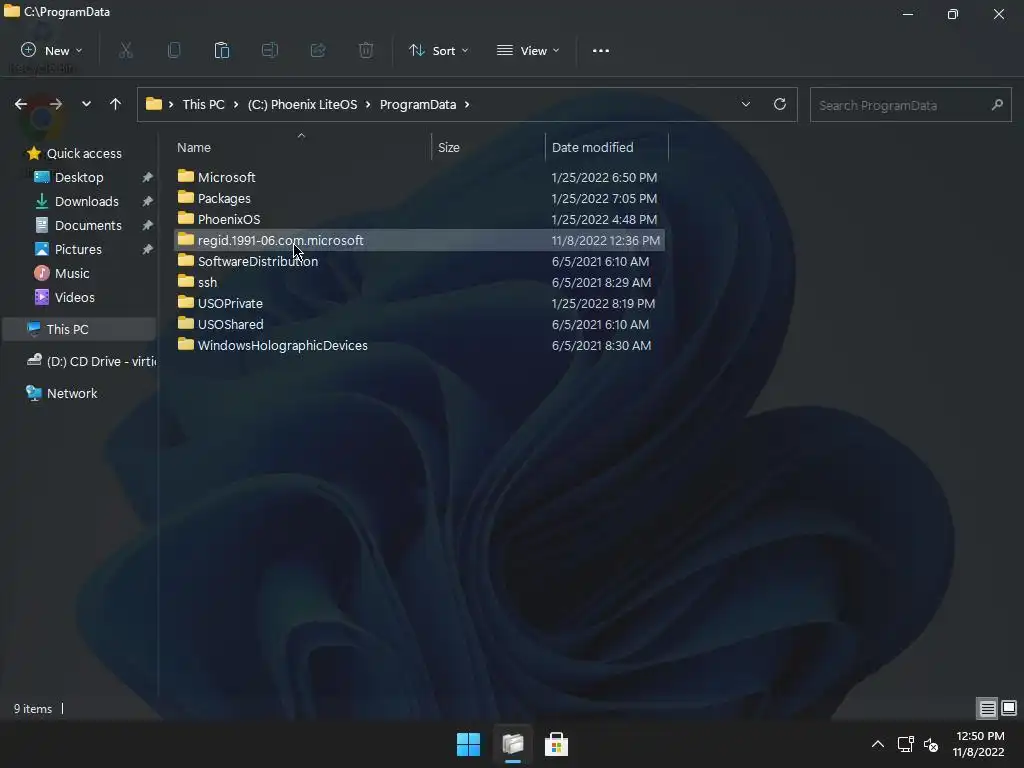The image size is (1024, 768).
Task: Focus the Search ProgramData field
Action: pyautogui.click(x=910, y=104)
